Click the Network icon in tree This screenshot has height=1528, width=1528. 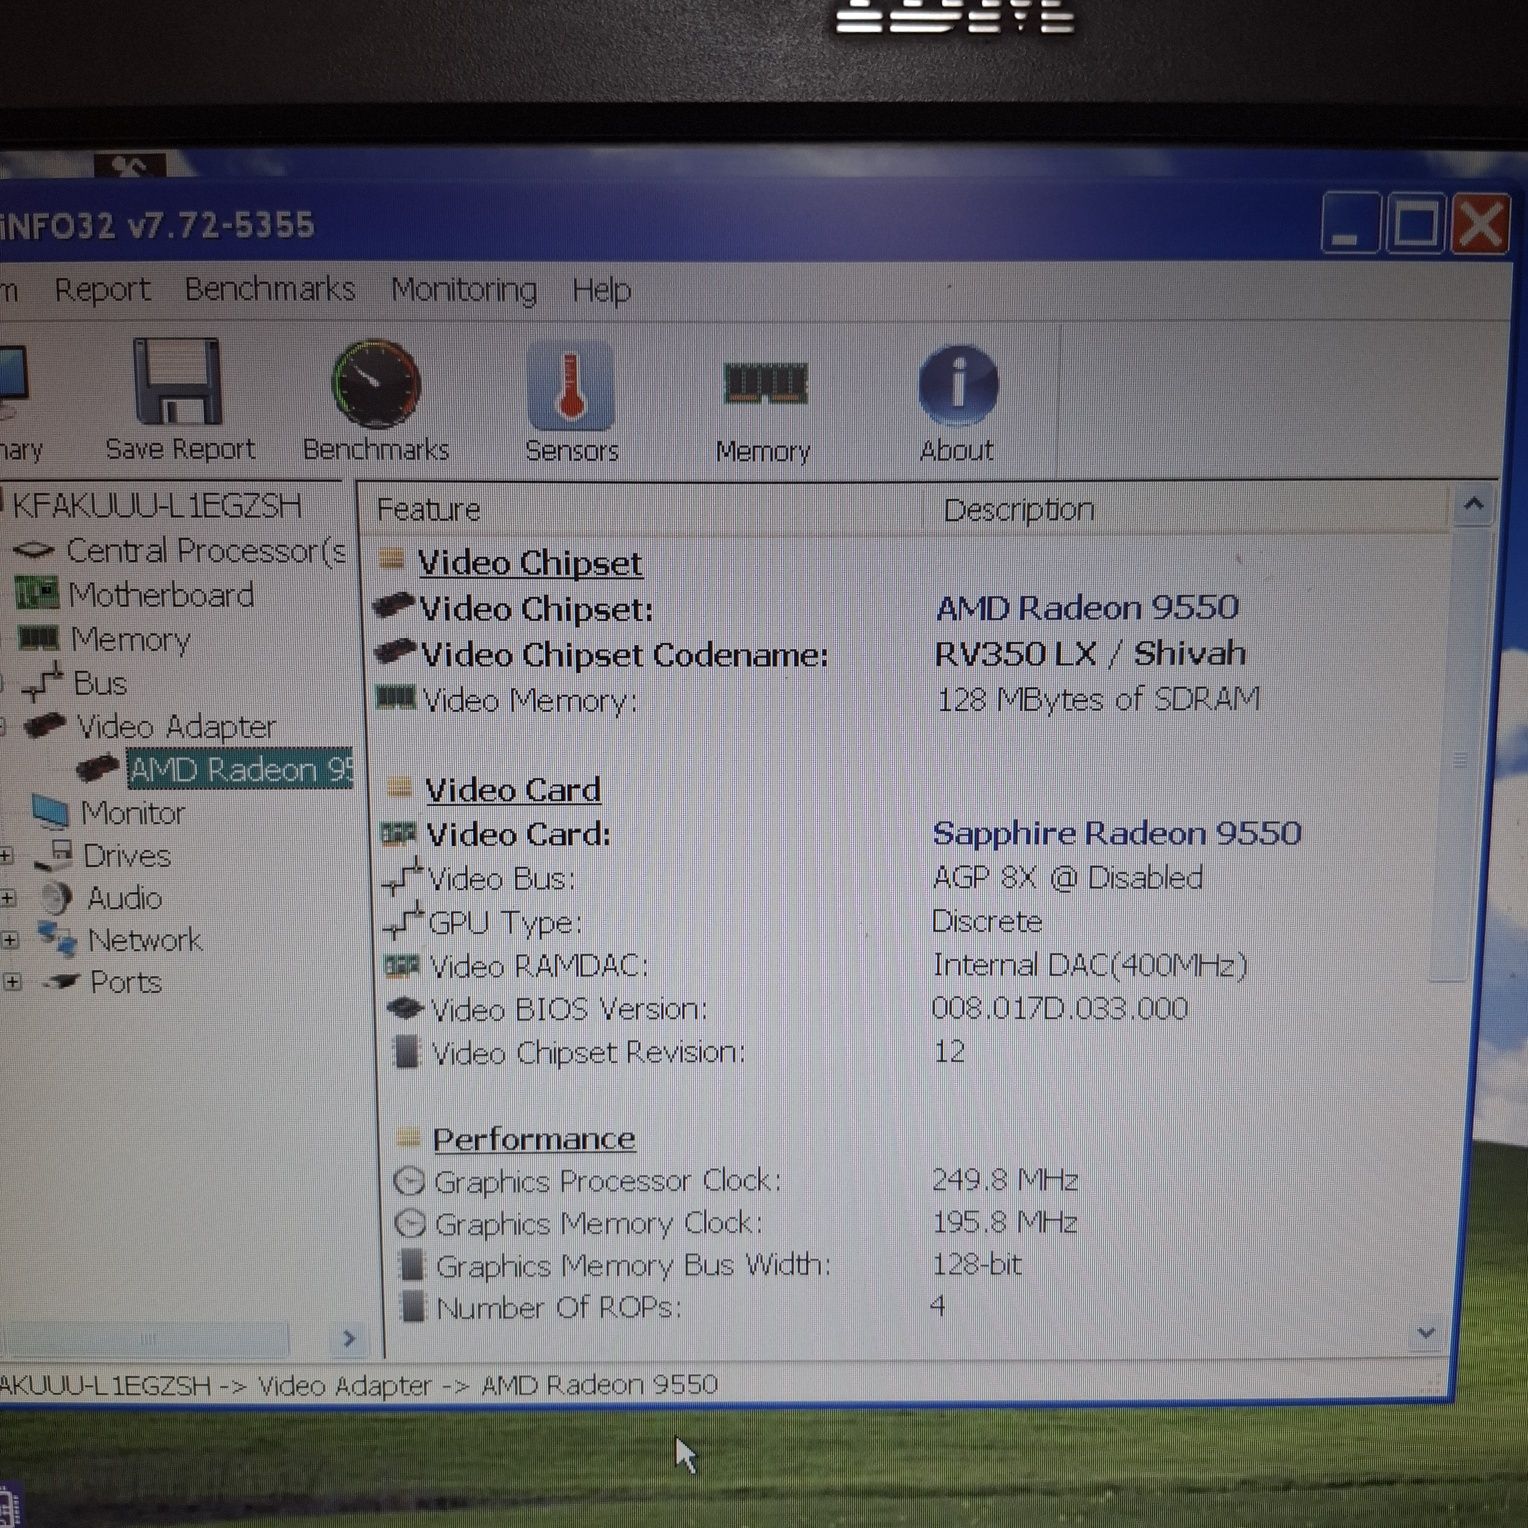[57, 939]
